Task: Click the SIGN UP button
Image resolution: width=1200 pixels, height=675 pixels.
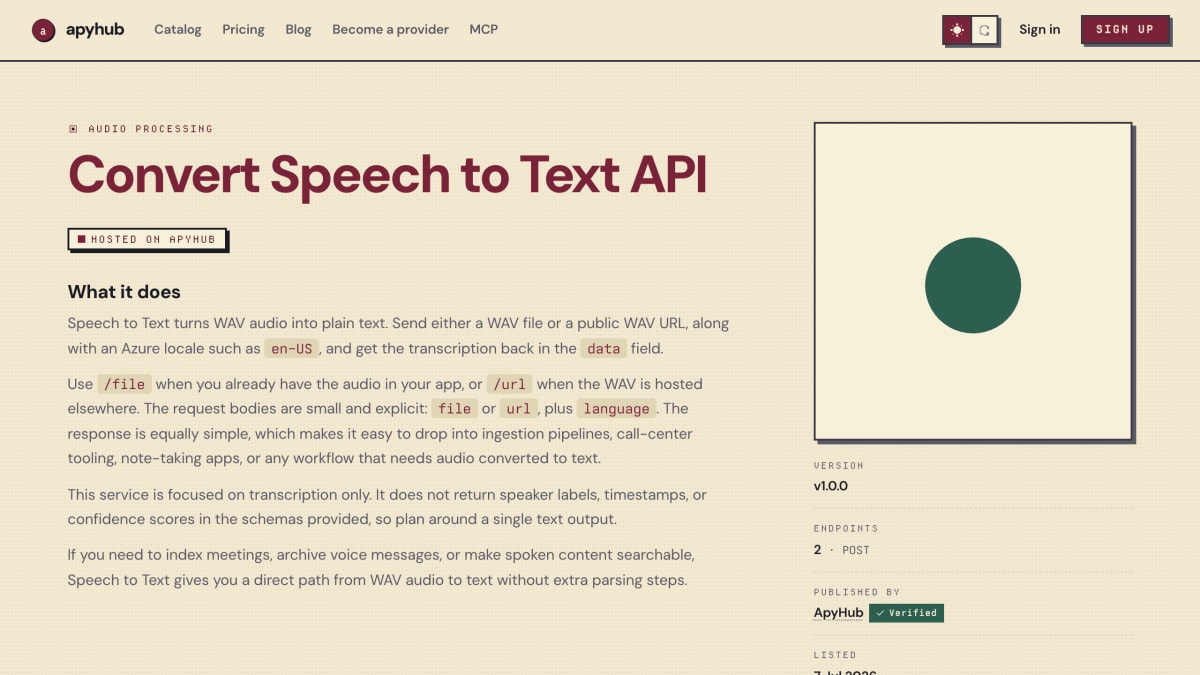Action: pos(1125,29)
